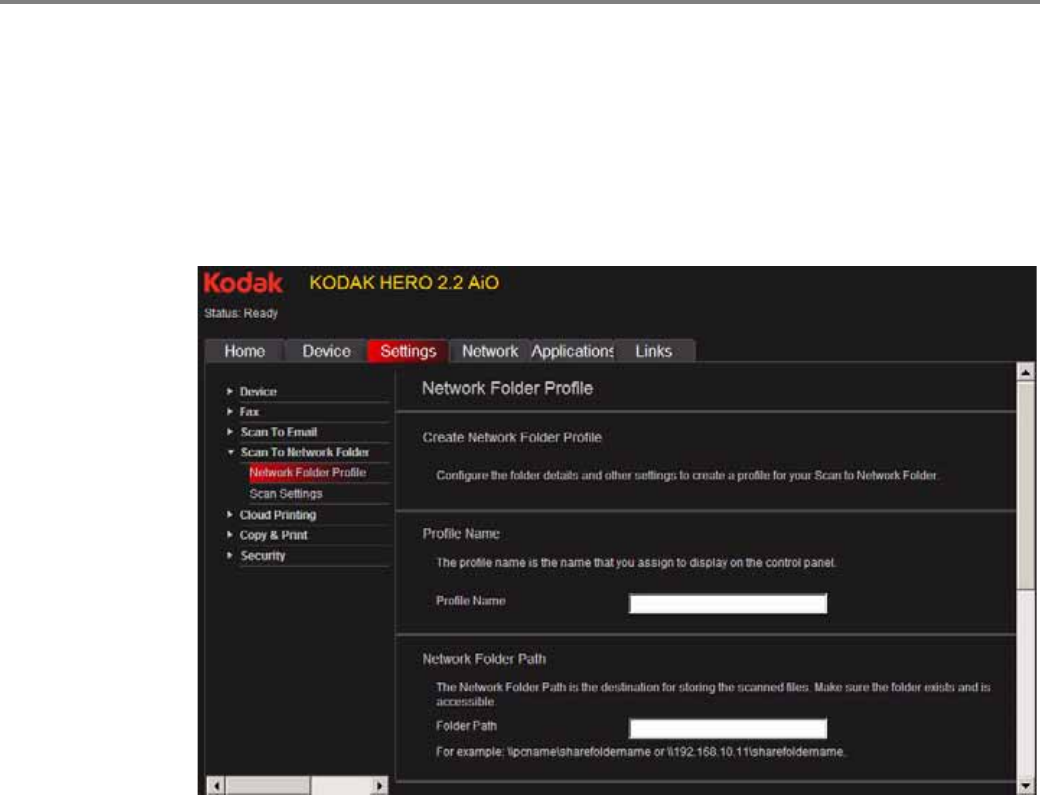Select the Settings tab
This screenshot has width=1040, height=795.
click(x=408, y=351)
